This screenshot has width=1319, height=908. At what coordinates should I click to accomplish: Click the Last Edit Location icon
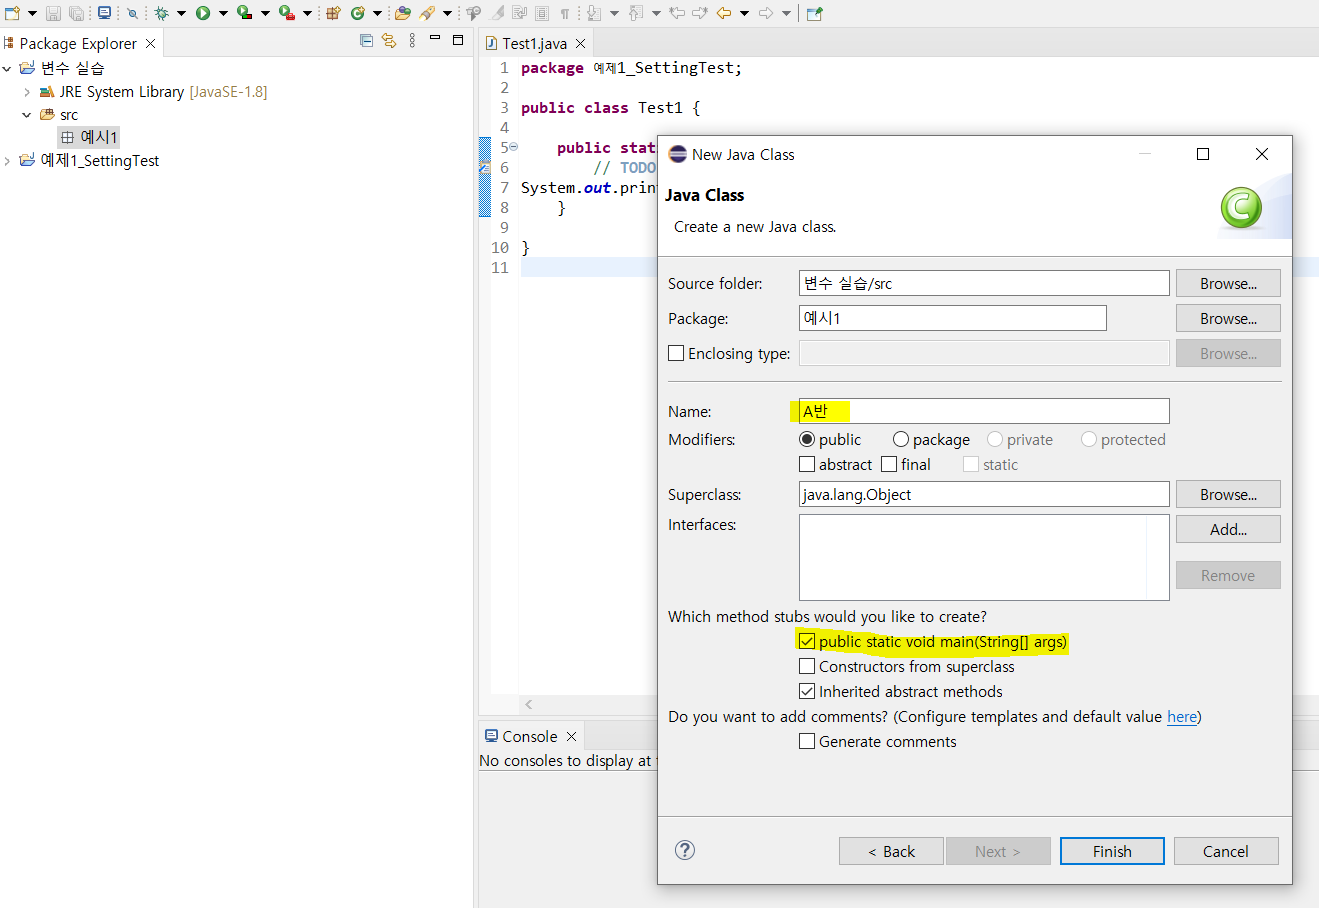tap(677, 13)
